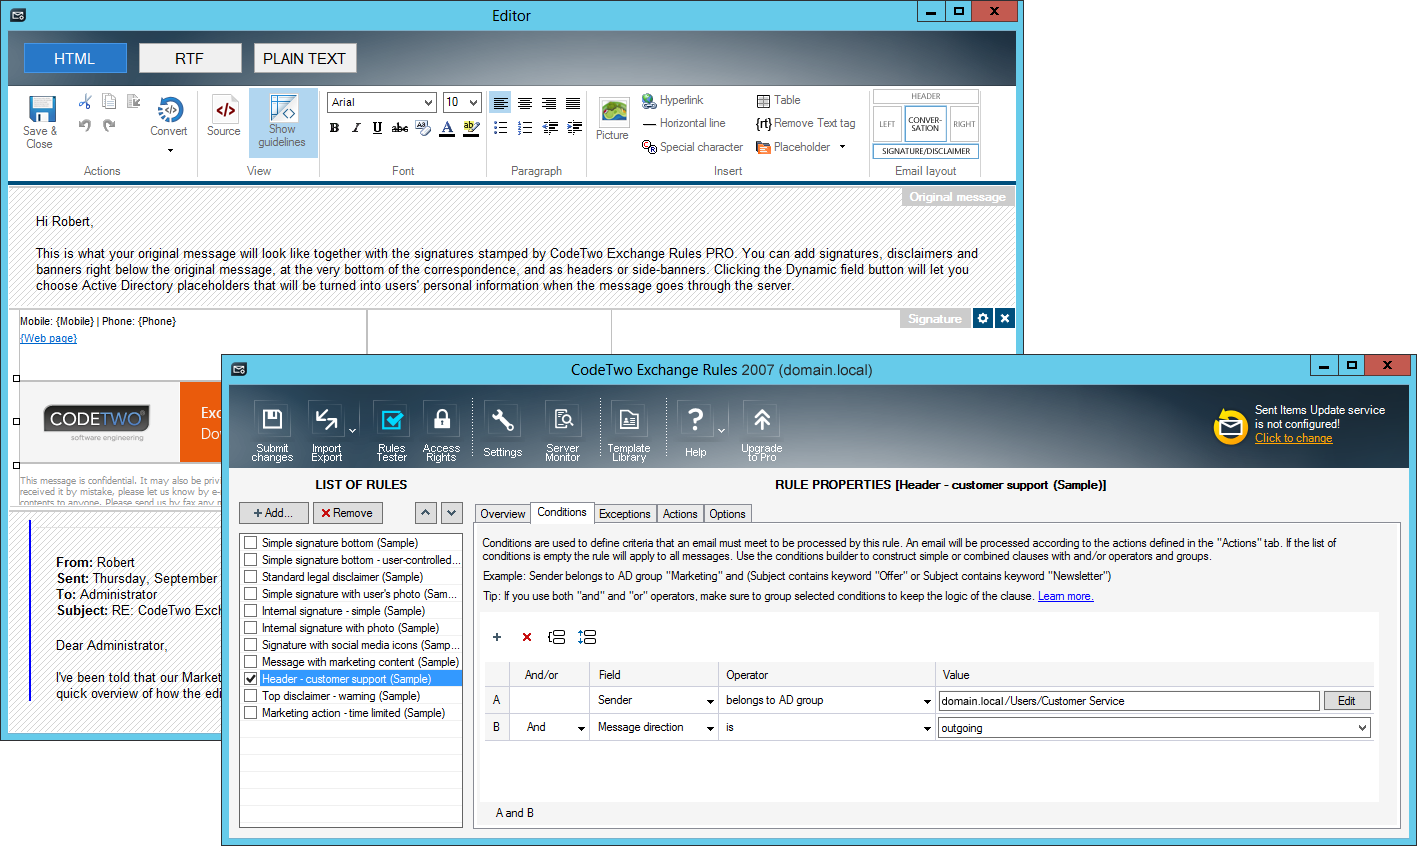Insert a bulleted list
Screen dimensions: 1417x846
pyautogui.click(x=501, y=128)
